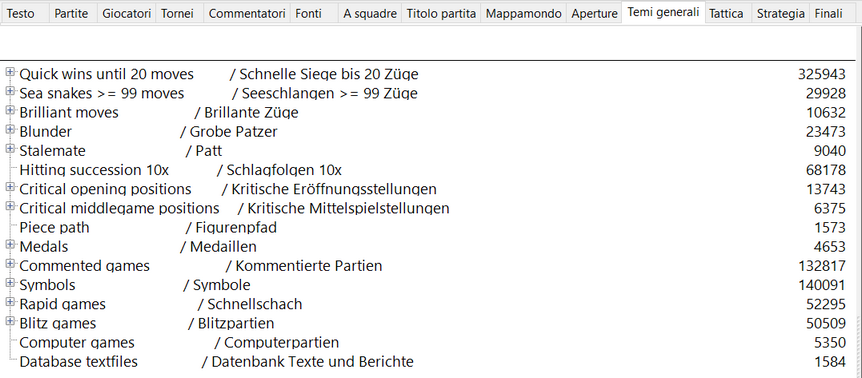This screenshot has height=378, width=862.
Task: Expand the Brilliant moves category
Action: coord(10,110)
